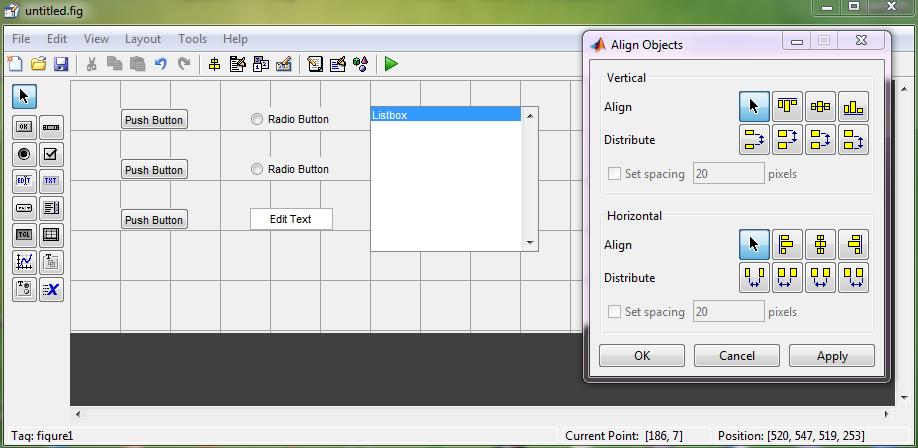Choose the Button Group palette tool
The width and height of the screenshot is (918, 448).
[x=24, y=289]
